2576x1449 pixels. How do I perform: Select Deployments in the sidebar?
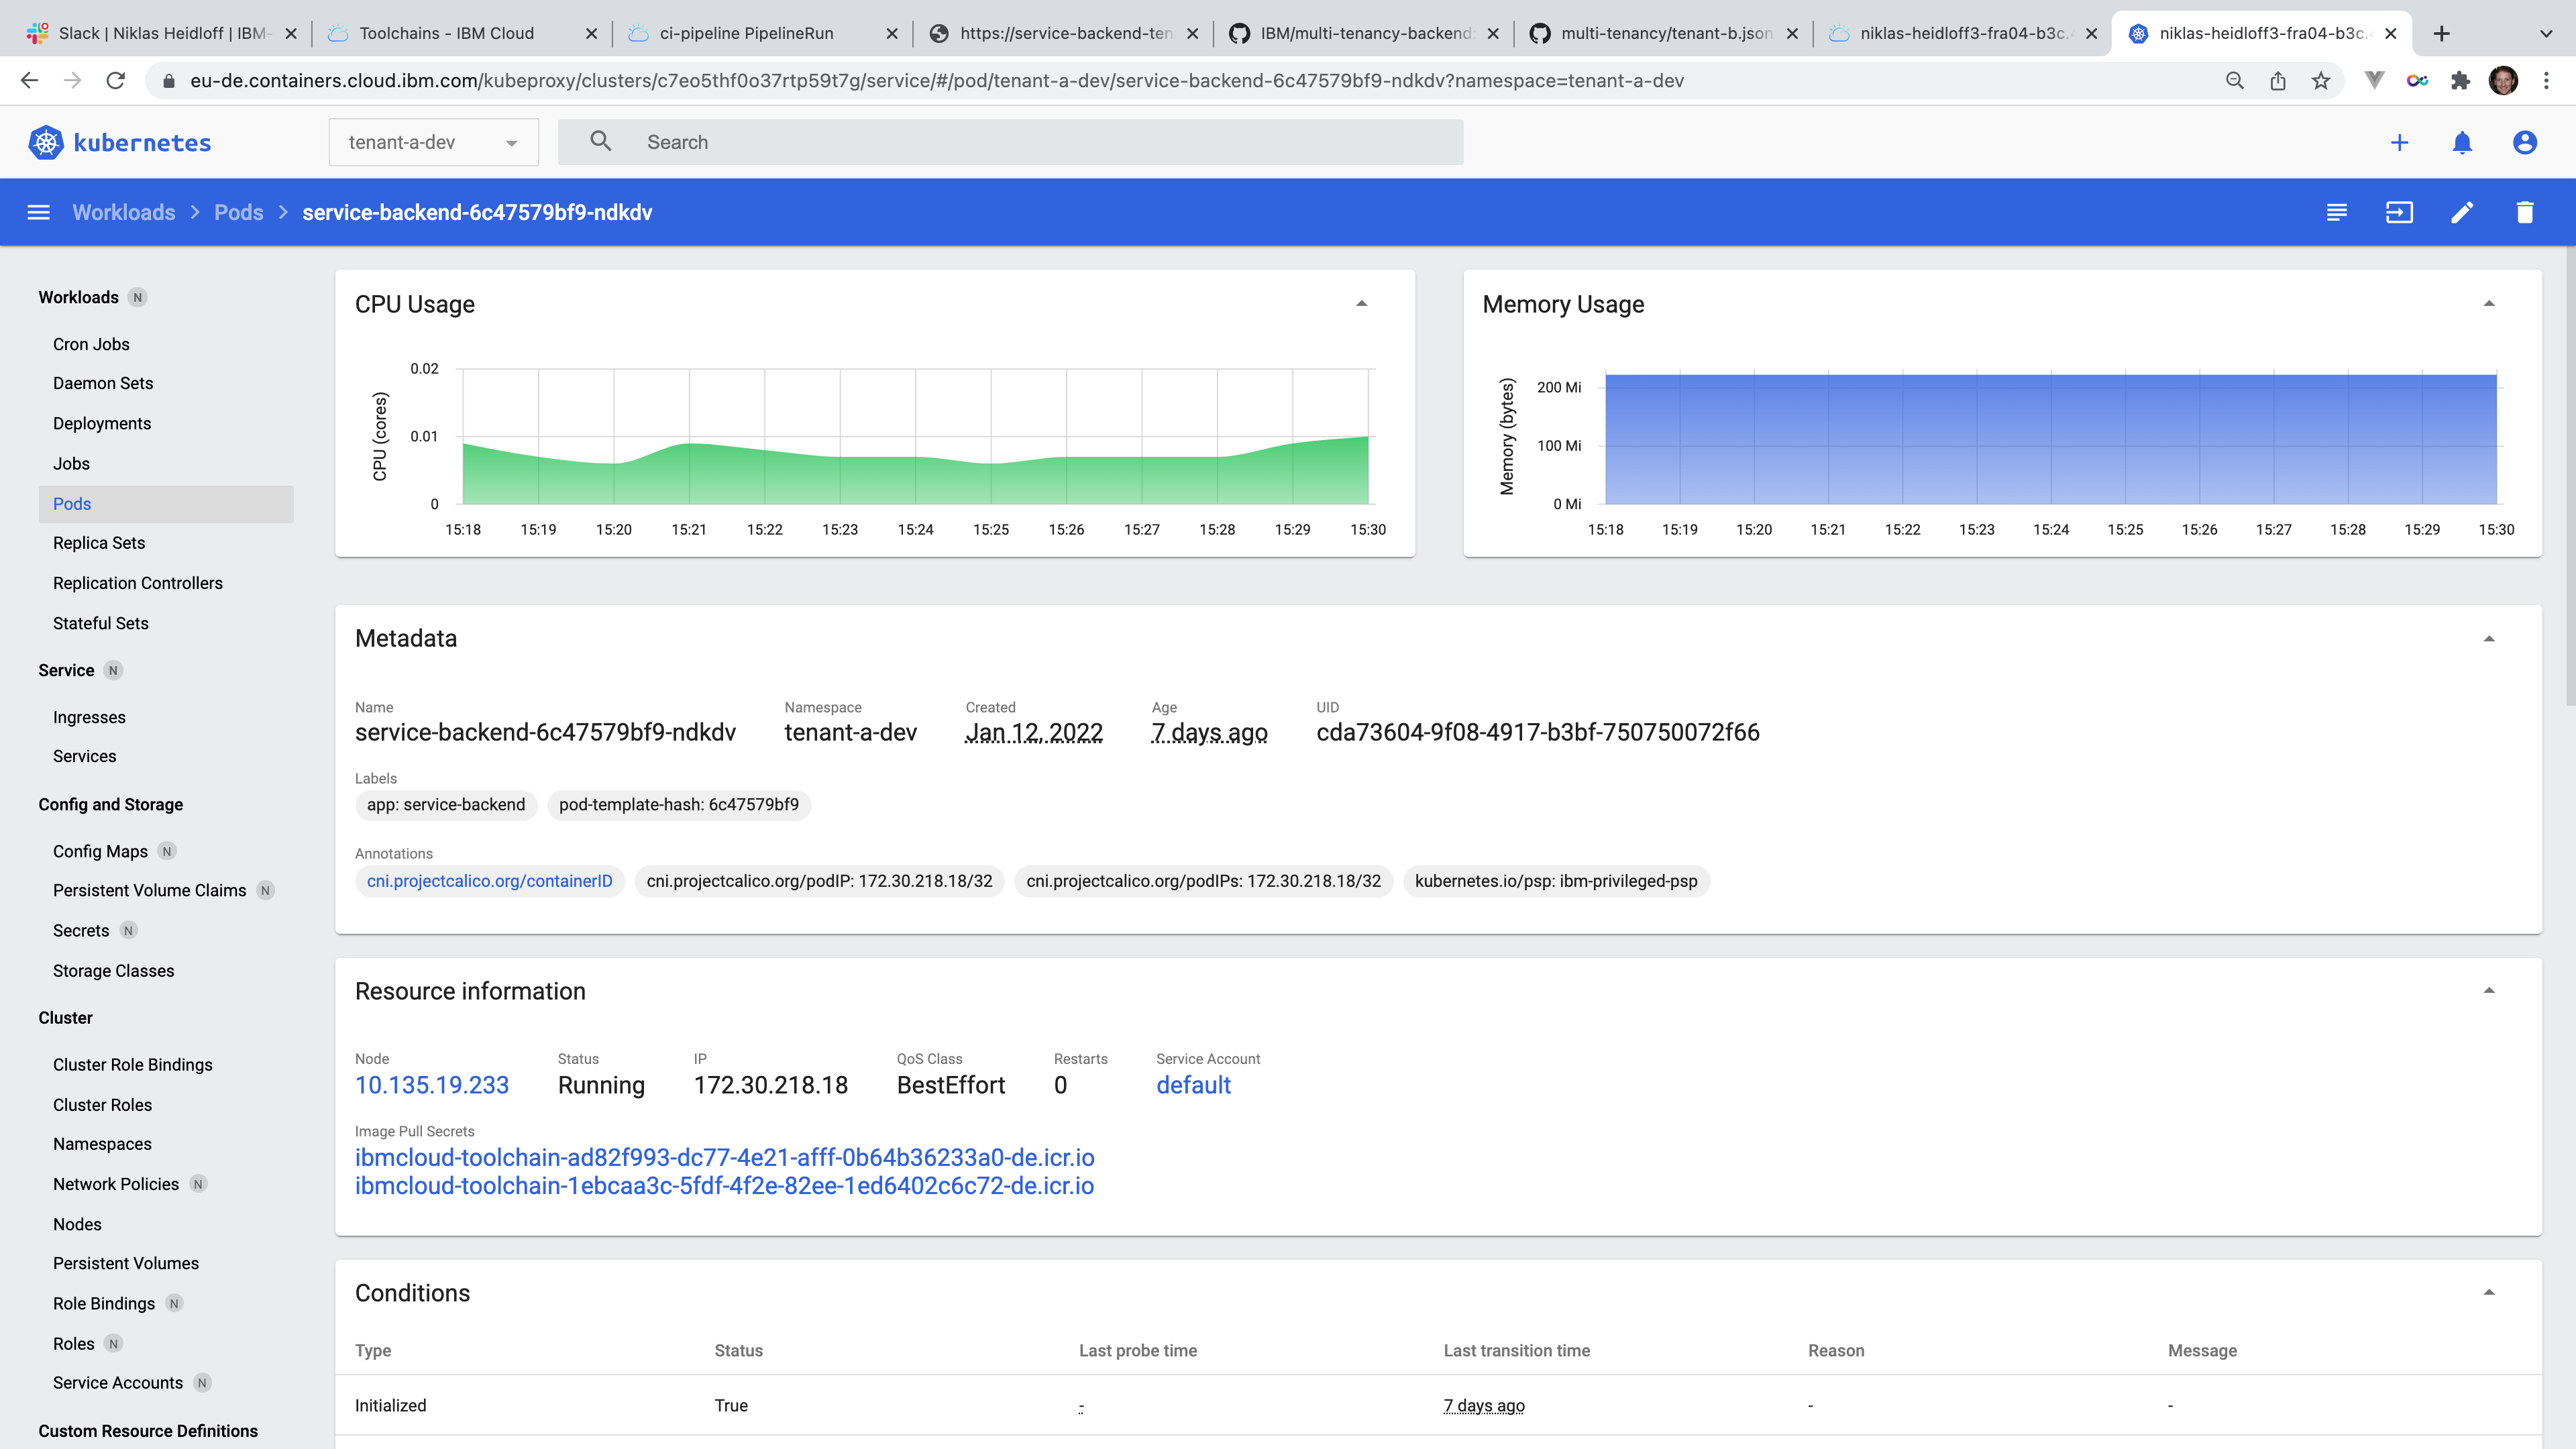coord(102,423)
